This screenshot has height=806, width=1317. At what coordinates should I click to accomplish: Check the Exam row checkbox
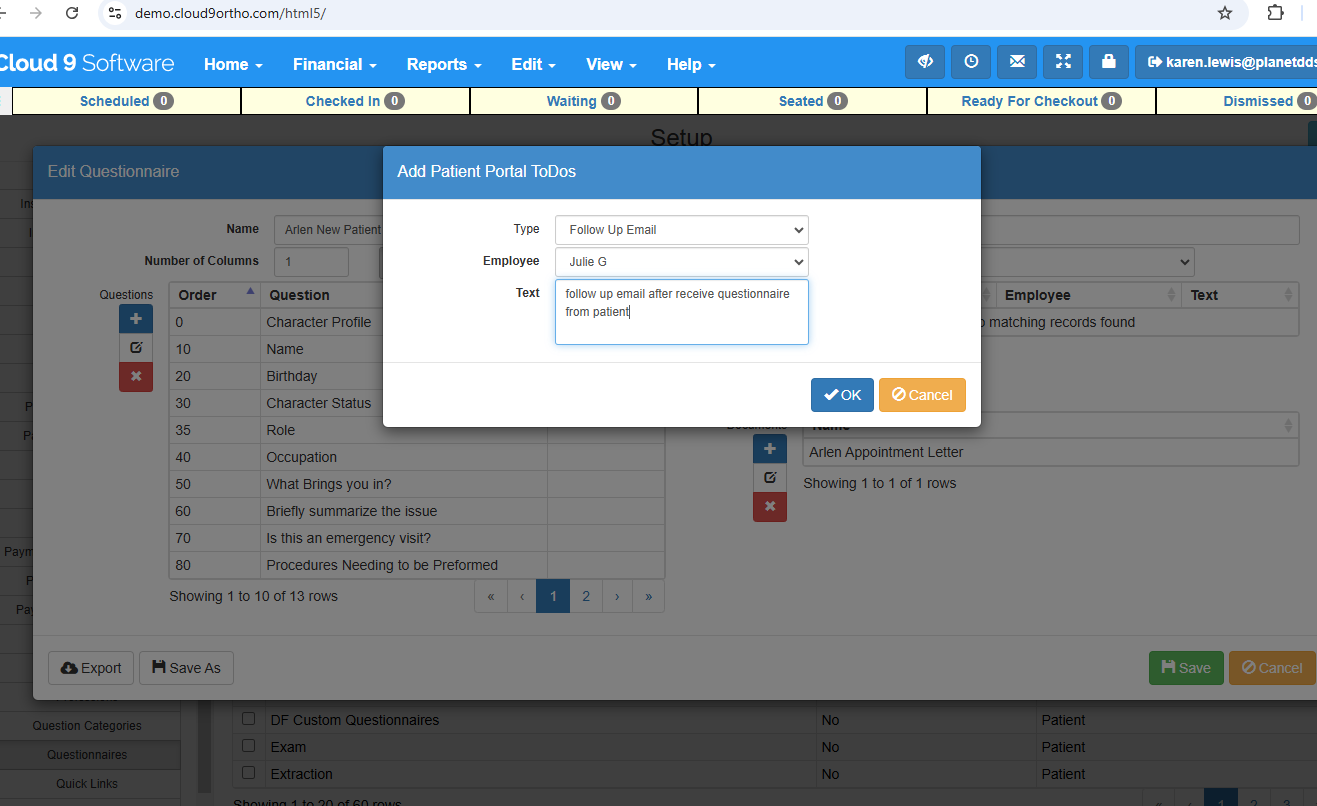[249, 746]
